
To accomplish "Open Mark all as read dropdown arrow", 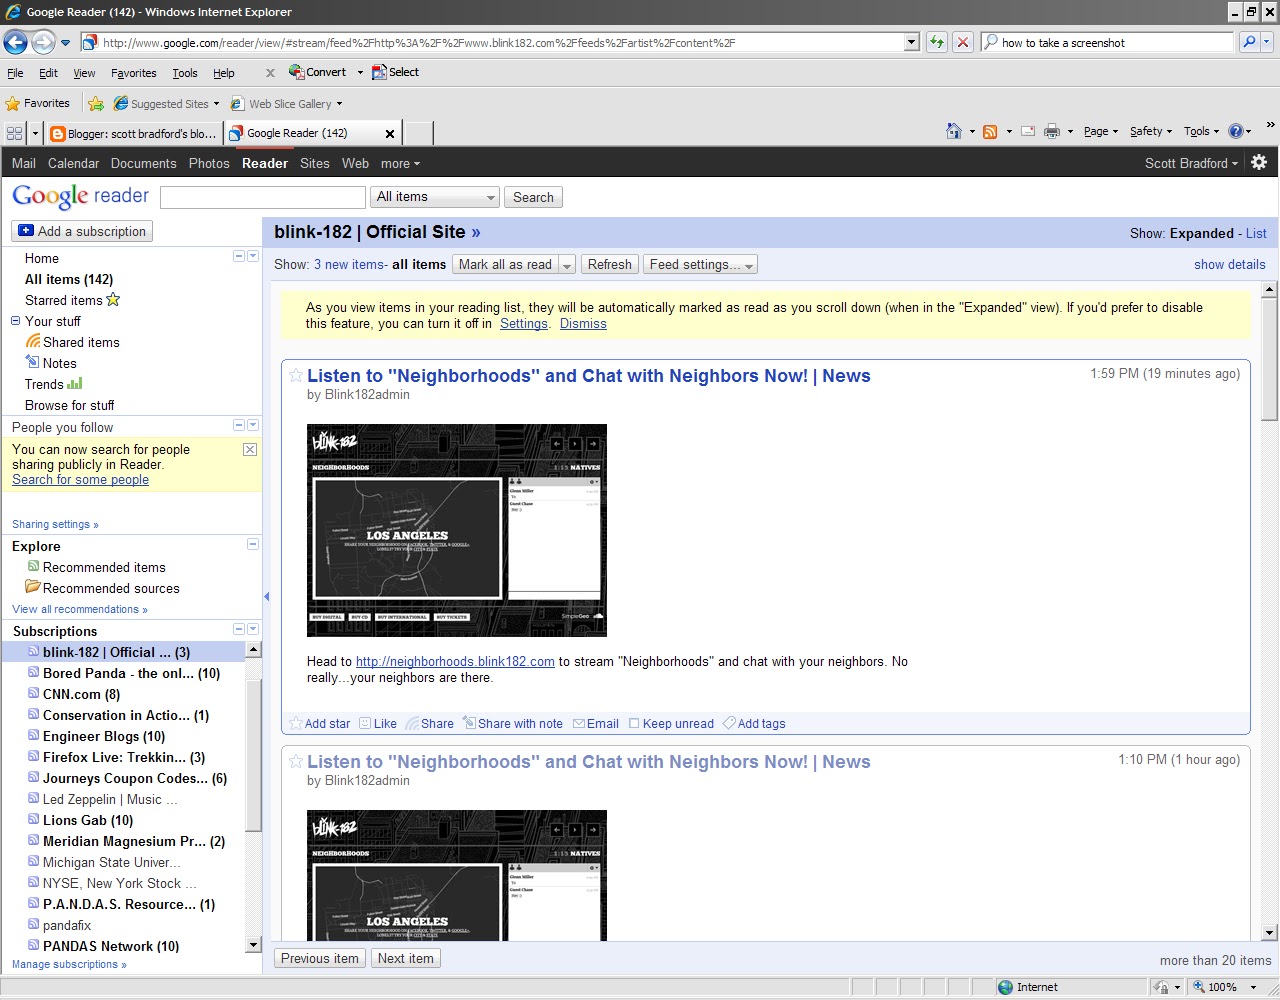I will 567,265.
